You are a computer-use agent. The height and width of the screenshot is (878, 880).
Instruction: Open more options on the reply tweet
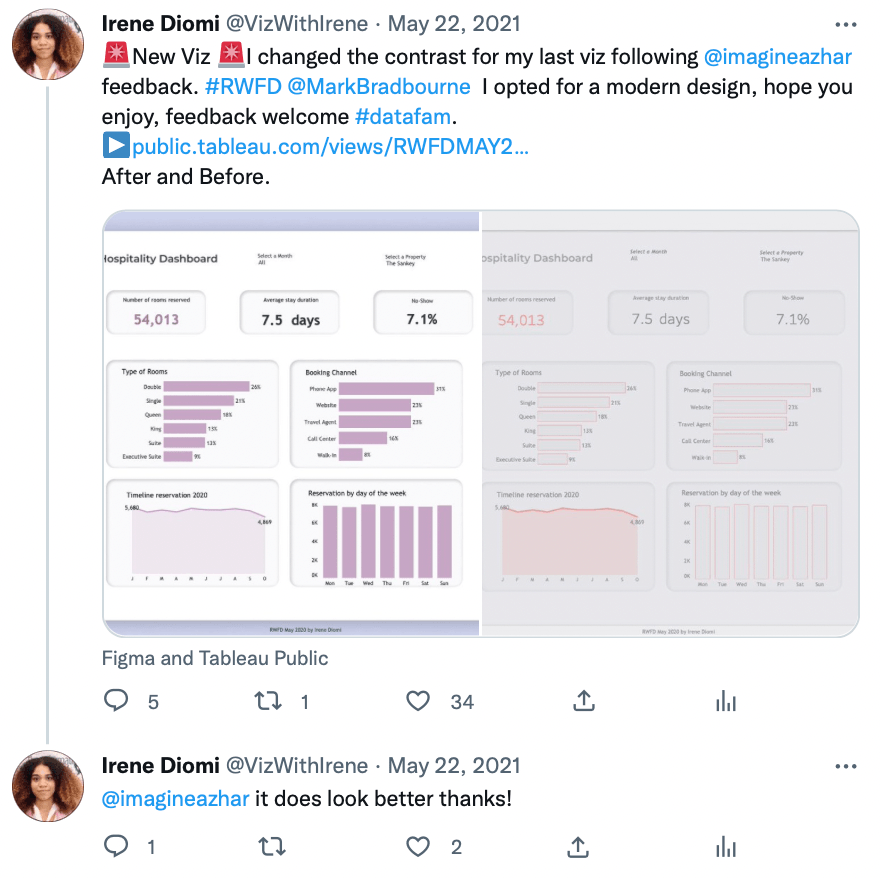pyautogui.click(x=845, y=767)
